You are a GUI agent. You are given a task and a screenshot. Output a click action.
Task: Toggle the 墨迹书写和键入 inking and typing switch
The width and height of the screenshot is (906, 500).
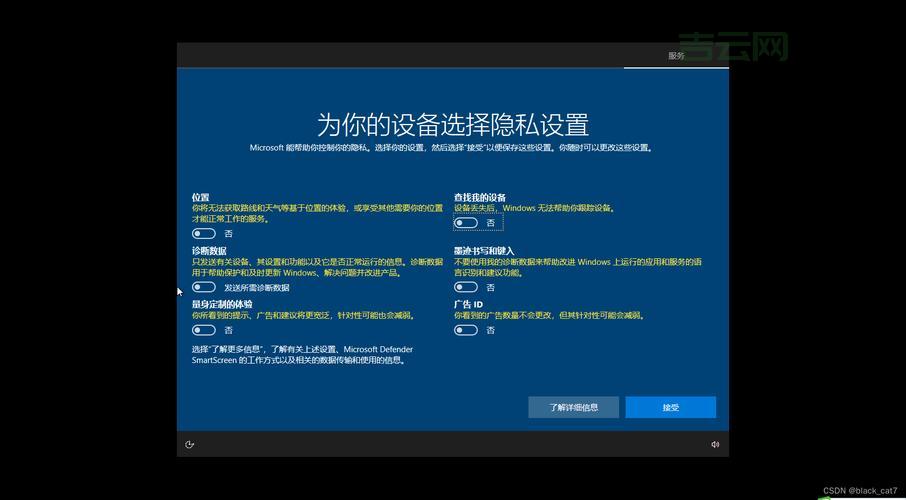click(x=466, y=287)
